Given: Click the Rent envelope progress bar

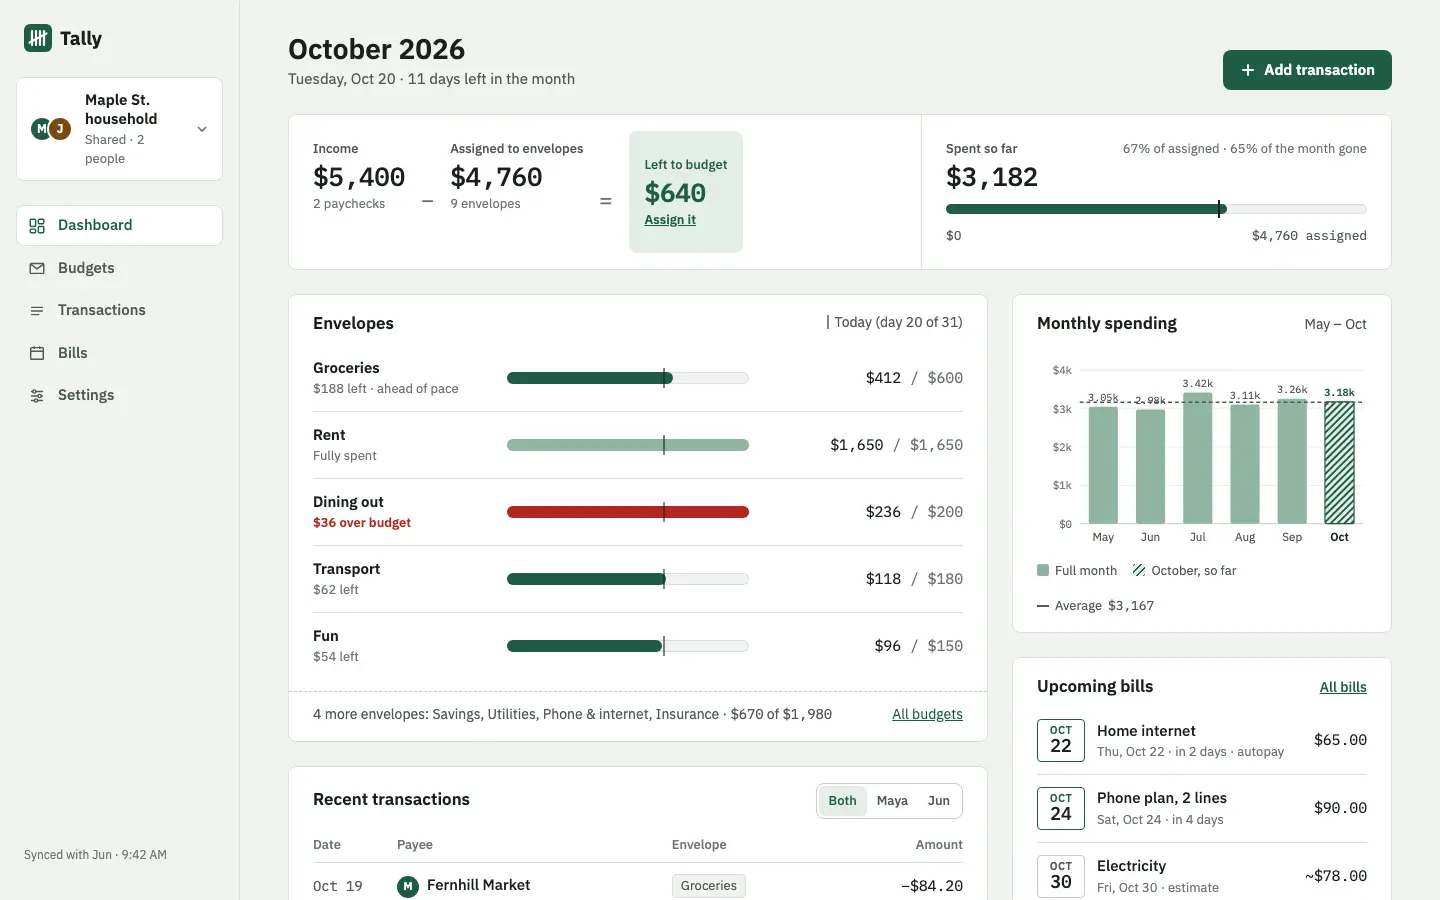Looking at the screenshot, I should click(x=628, y=445).
